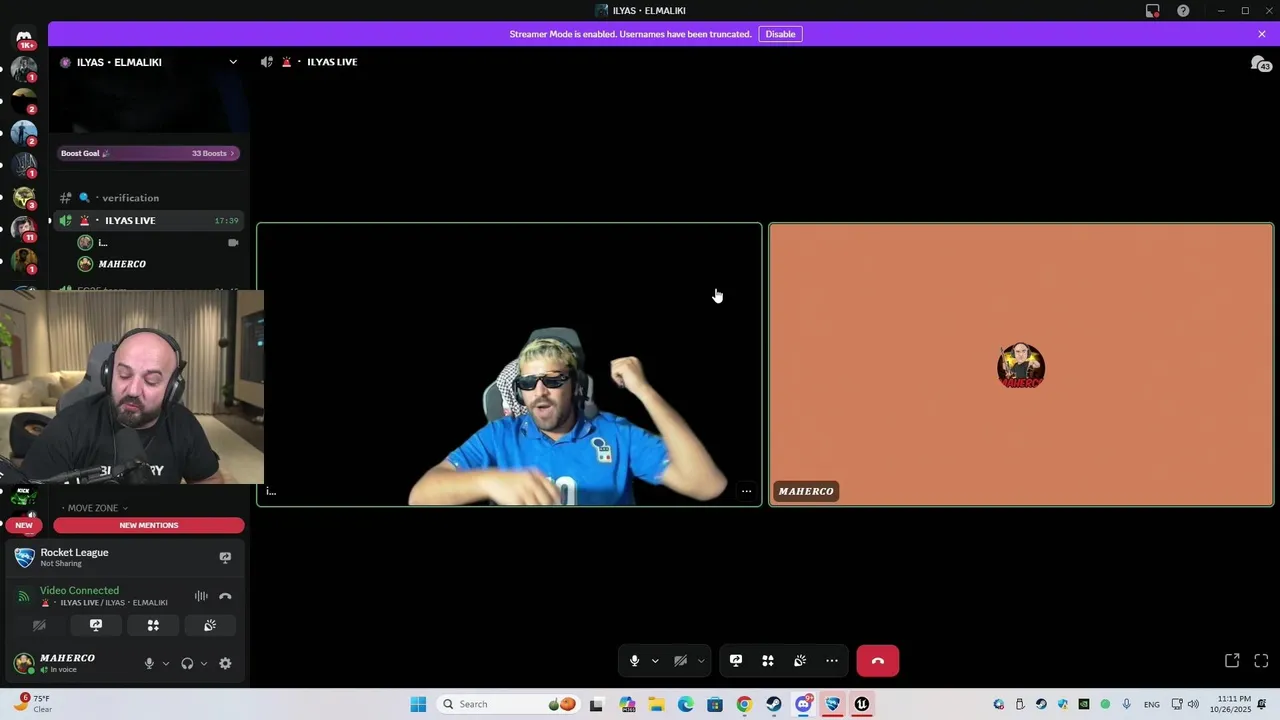Share your screen from voice panel
Viewport: 1280px width, 720px height.
coord(96,625)
